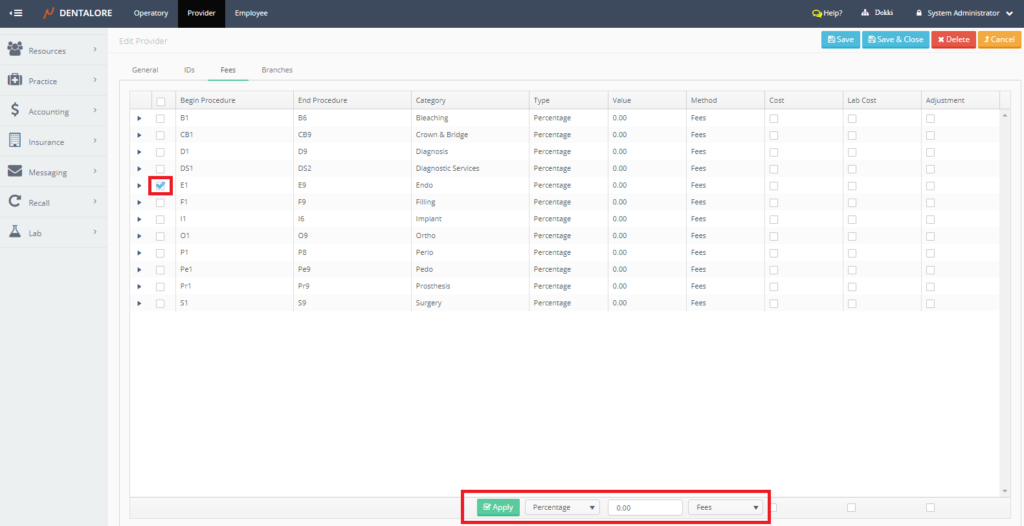This screenshot has width=1024, height=526.
Task: Click the 0.00 value input field
Action: coord(645,507)
